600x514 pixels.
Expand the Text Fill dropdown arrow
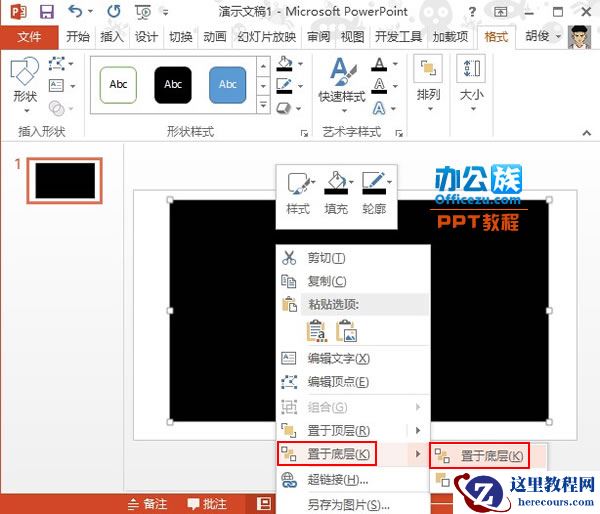[395, 64]
